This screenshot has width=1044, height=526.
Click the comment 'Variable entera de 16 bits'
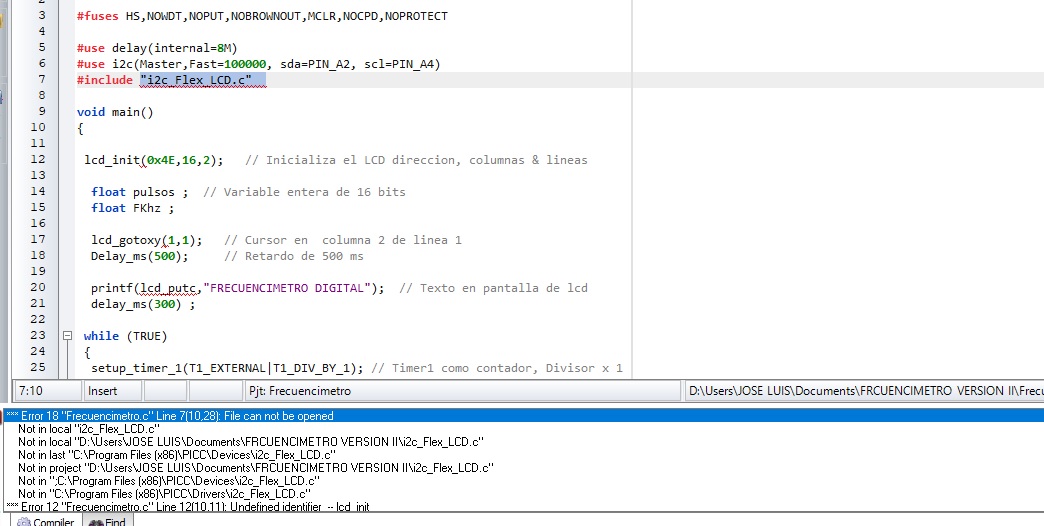(x=304, y=192)
